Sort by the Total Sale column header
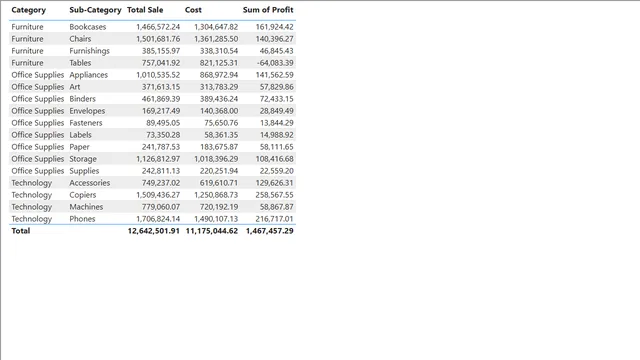The width and height of the screenshot is (640, 360). pyautogui.click(x=145, y=10)
